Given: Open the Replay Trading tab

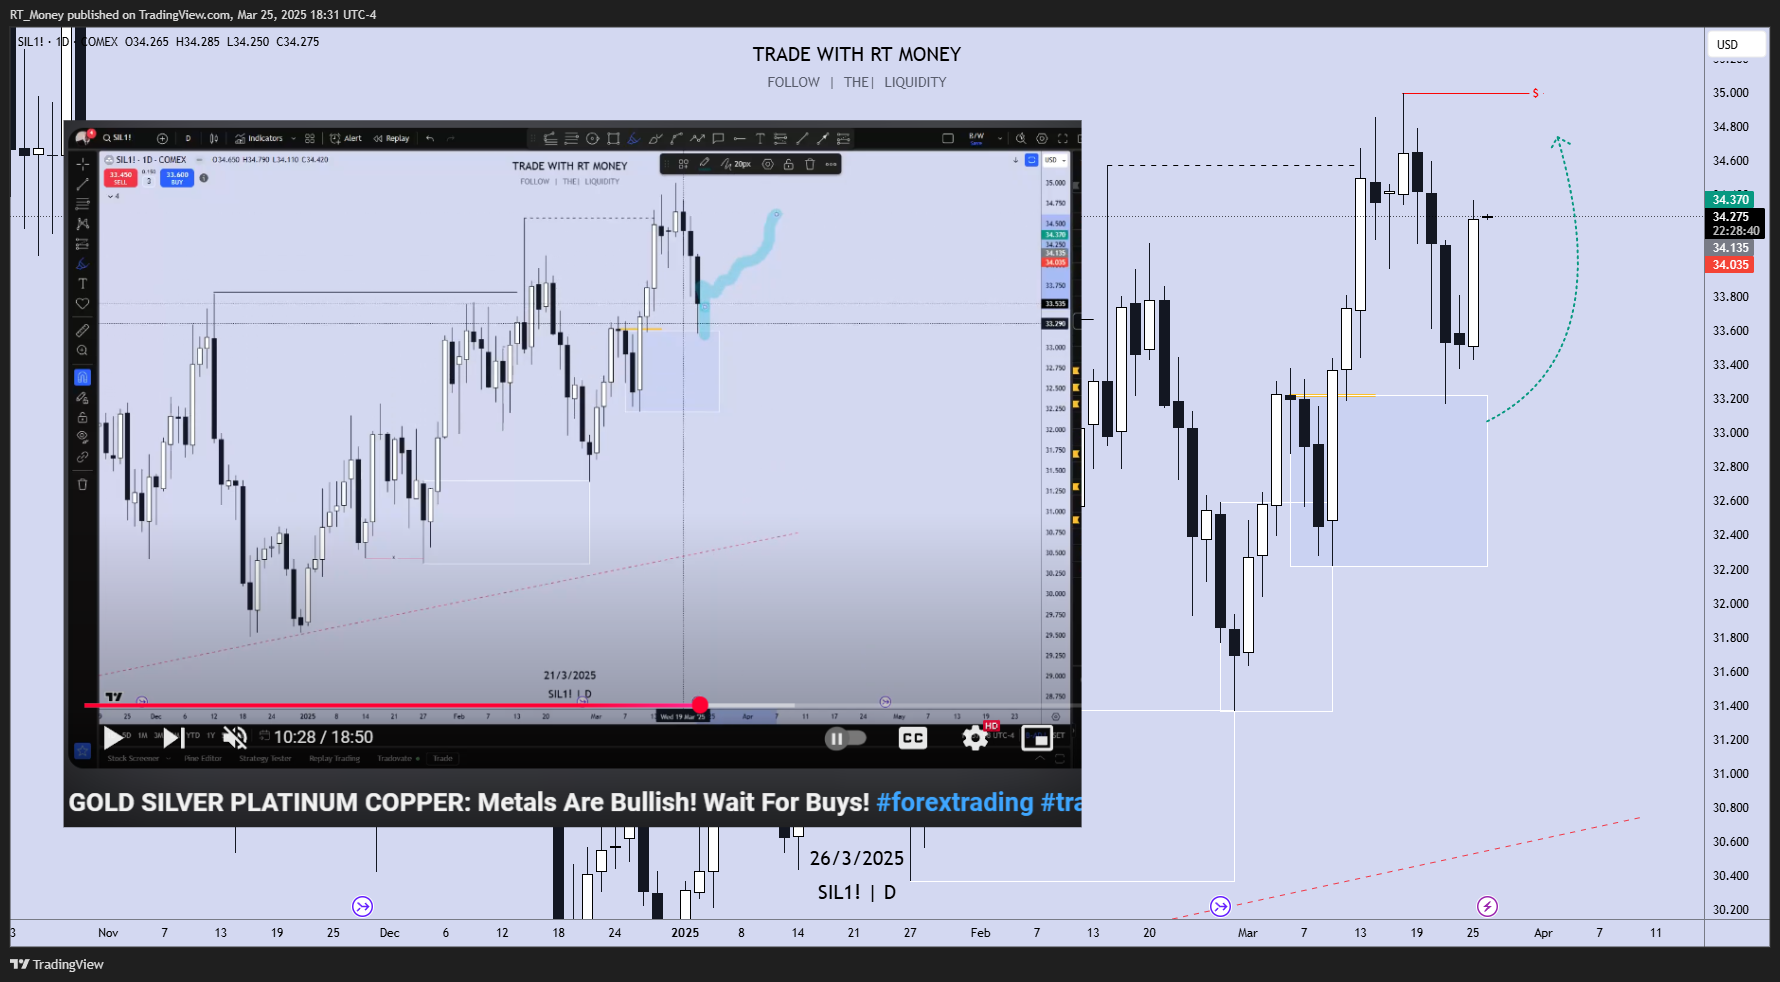Looking at the screenshot, I should pos(334,759).
